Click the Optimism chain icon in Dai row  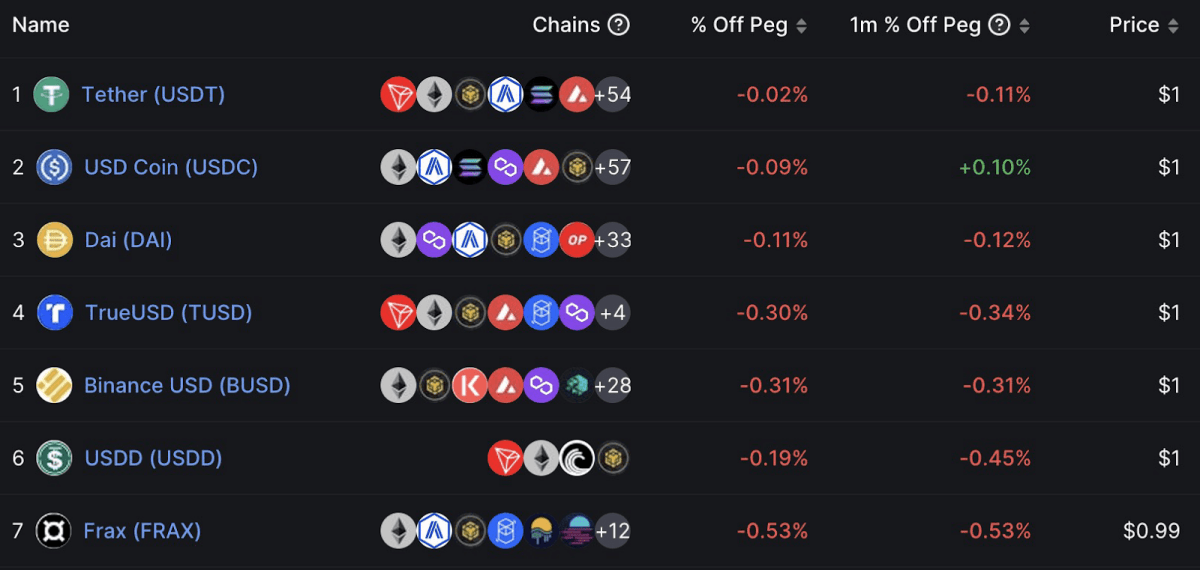(577, 240)
